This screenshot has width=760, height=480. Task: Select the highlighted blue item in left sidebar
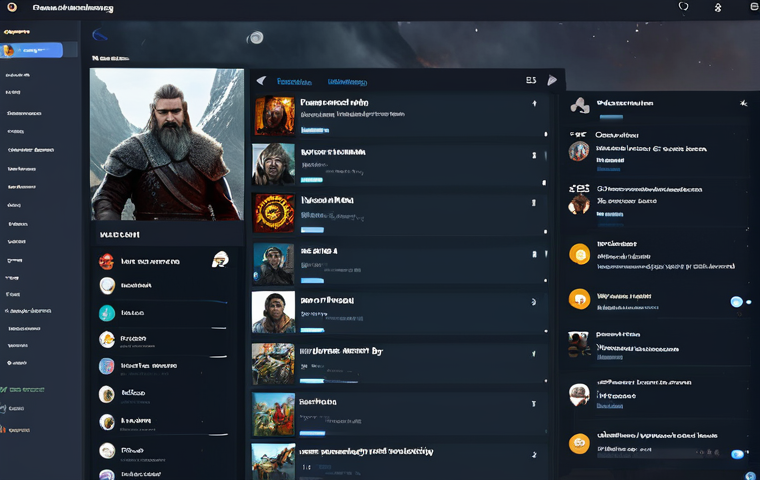(32, 50)
